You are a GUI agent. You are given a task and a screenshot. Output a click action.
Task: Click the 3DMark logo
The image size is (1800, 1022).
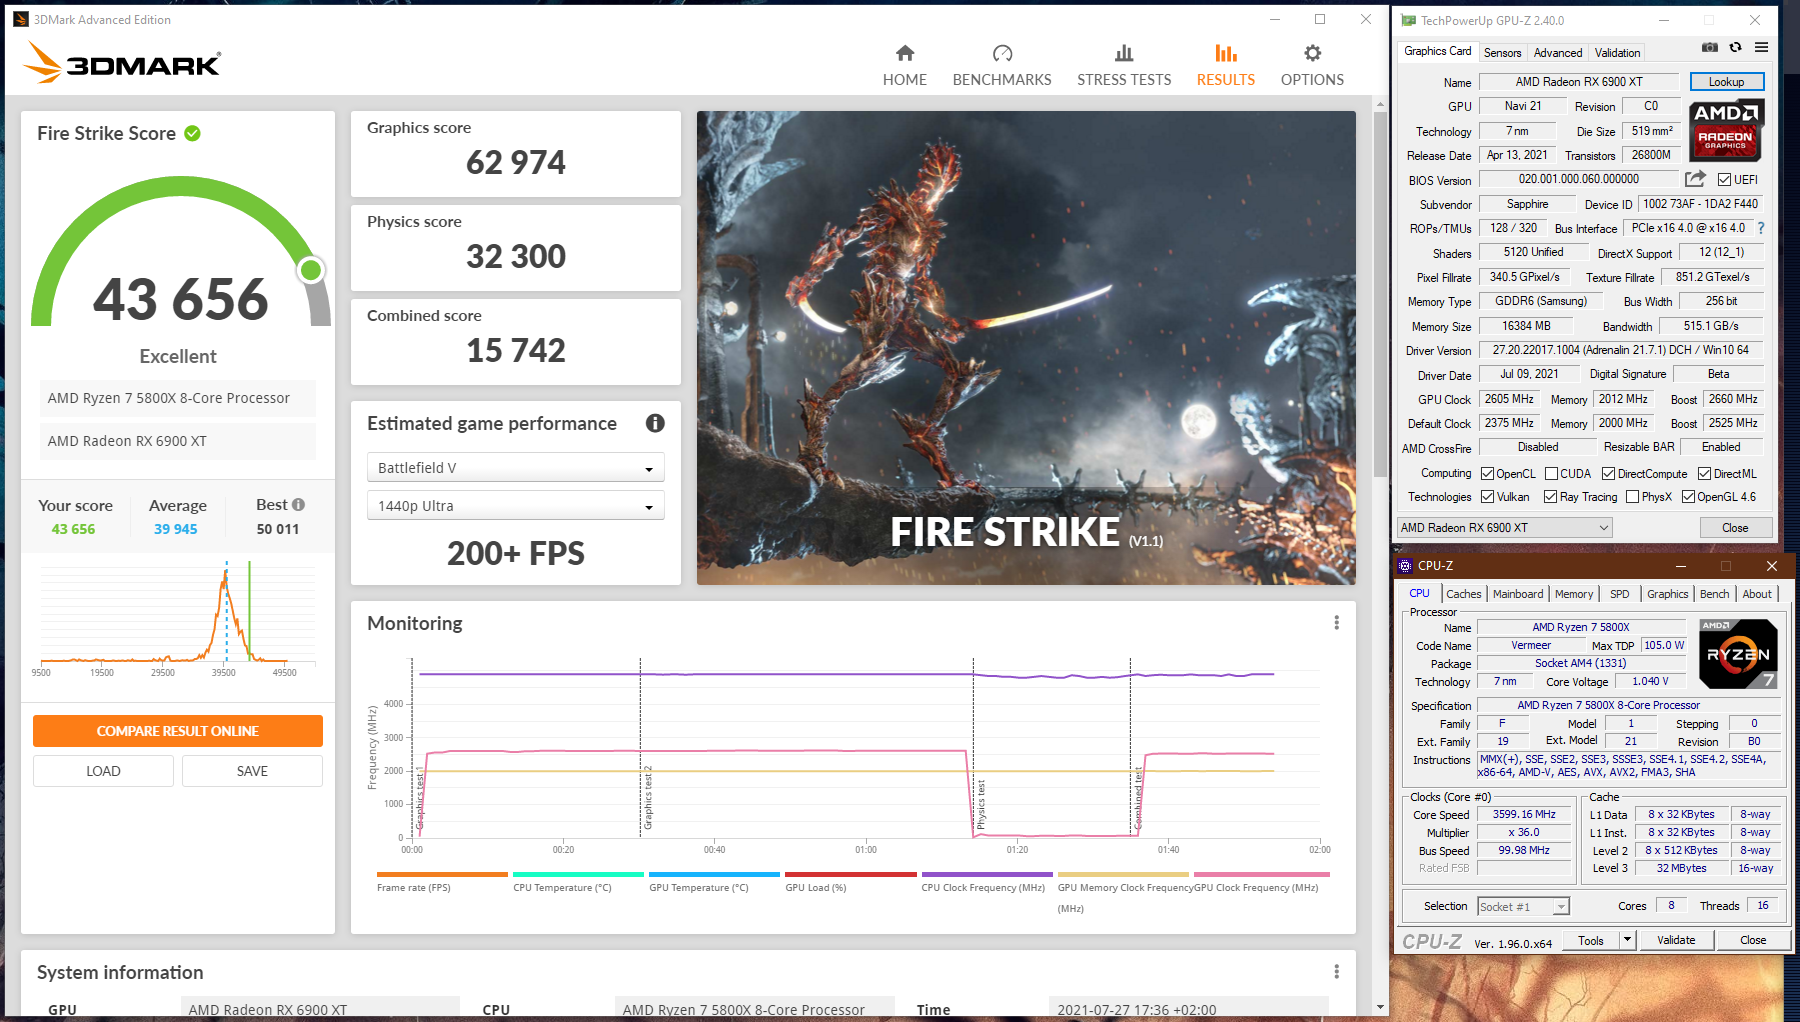pos(122,63)
